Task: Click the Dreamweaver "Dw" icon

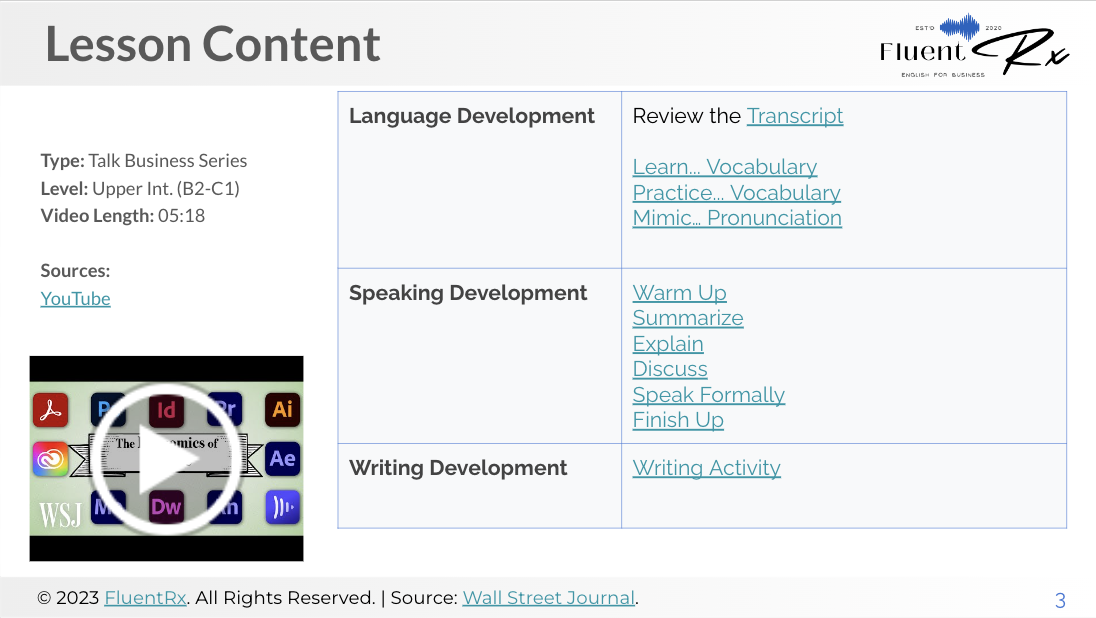Action: pyautogui.click(x=166, y=507)
